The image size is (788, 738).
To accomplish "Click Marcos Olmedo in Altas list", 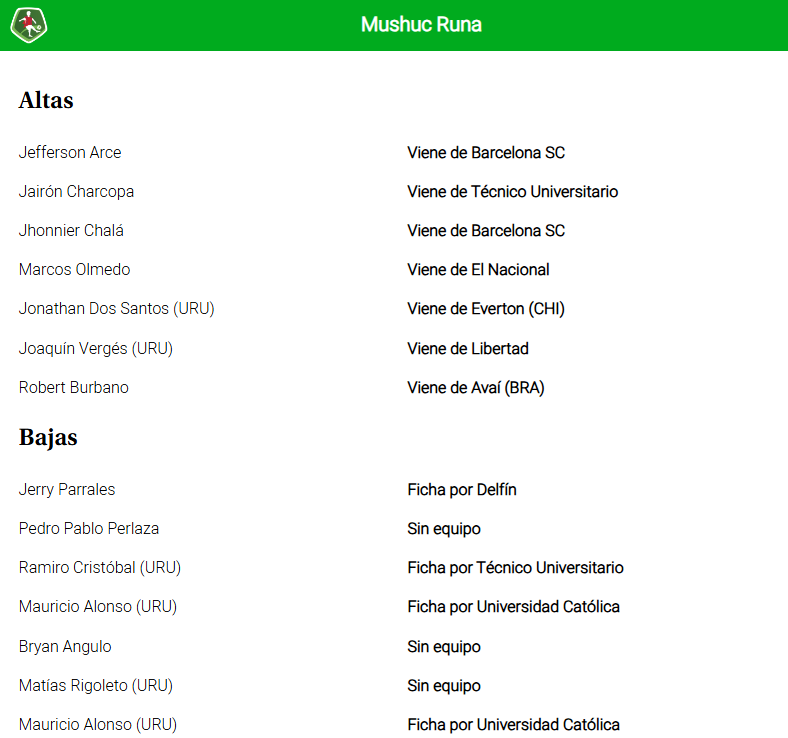I will point(74,269).
